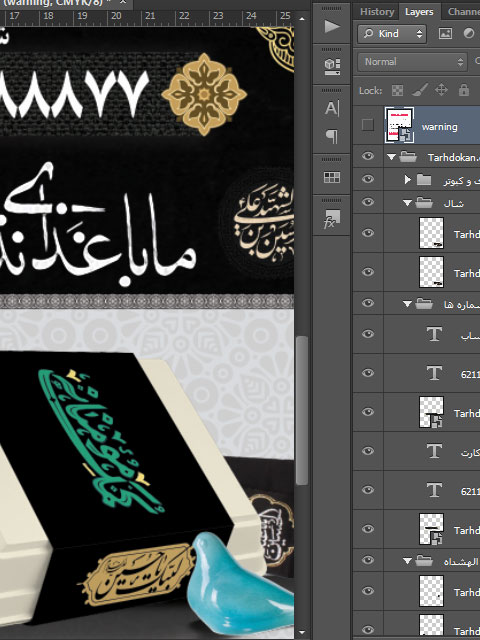480x640 pixels.
Task: Show the hidden warning layer
Action: [x=368, y=125]
